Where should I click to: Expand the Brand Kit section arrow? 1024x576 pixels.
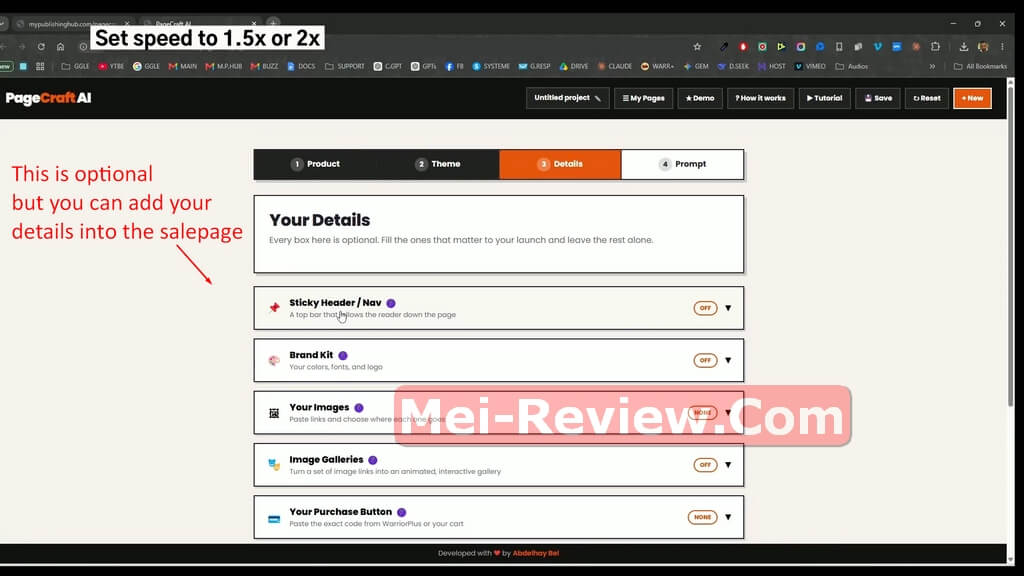coord(728,360)
